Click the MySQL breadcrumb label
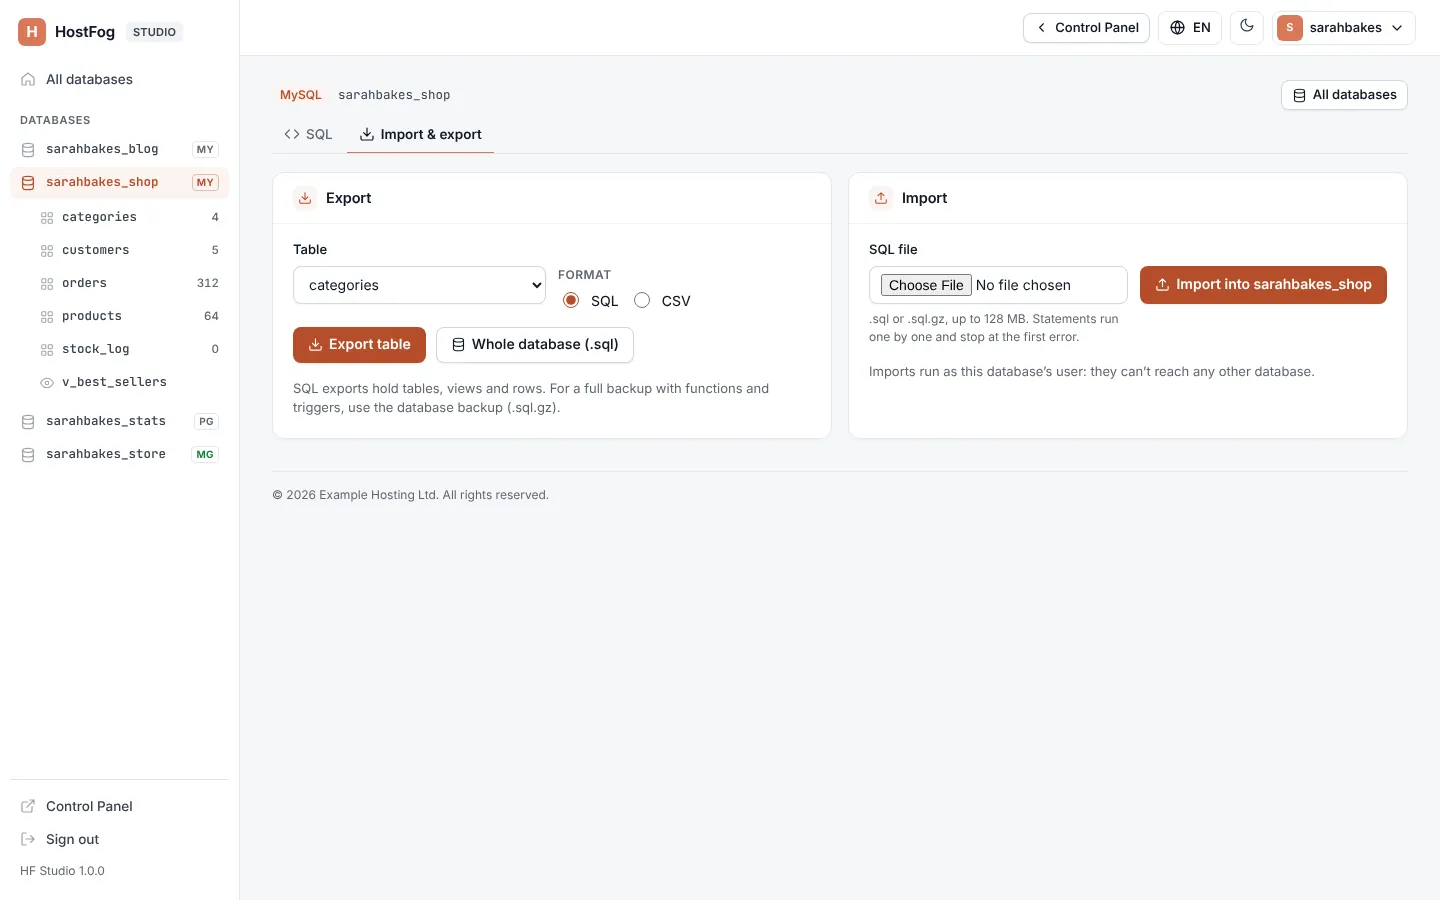Screen dimensions: 1440x900 301,95
